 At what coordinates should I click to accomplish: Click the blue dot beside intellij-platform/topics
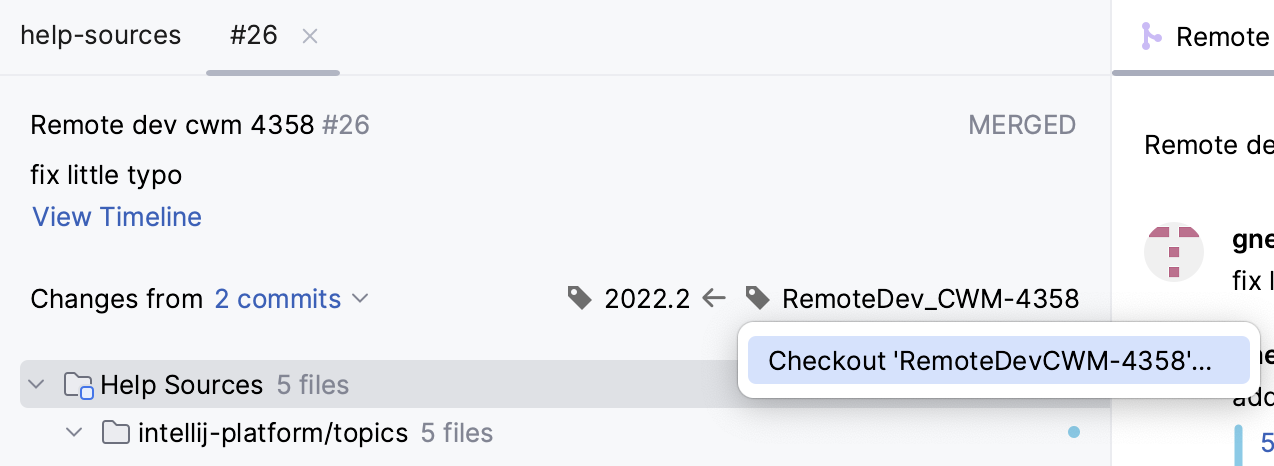point(1074,432)
